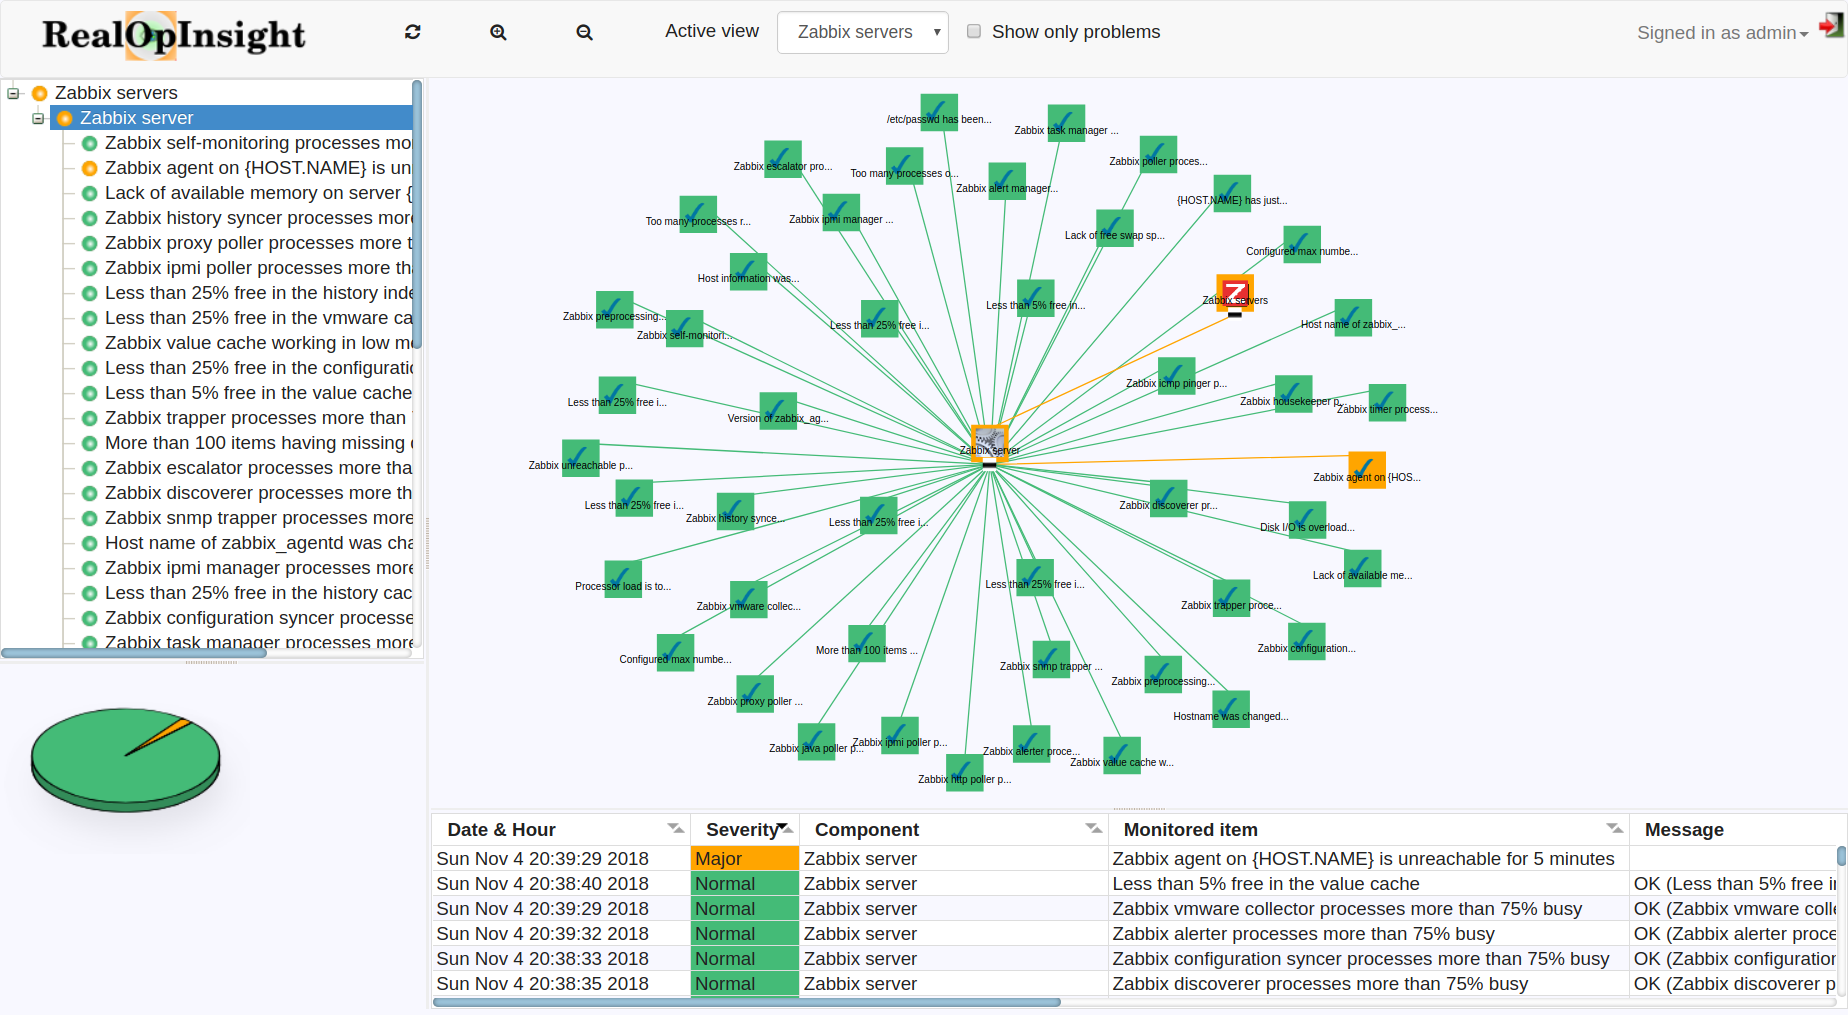Sort table by Date & Hour header
Screen dimensions: 1848x1015
click(x=502, y=830)
